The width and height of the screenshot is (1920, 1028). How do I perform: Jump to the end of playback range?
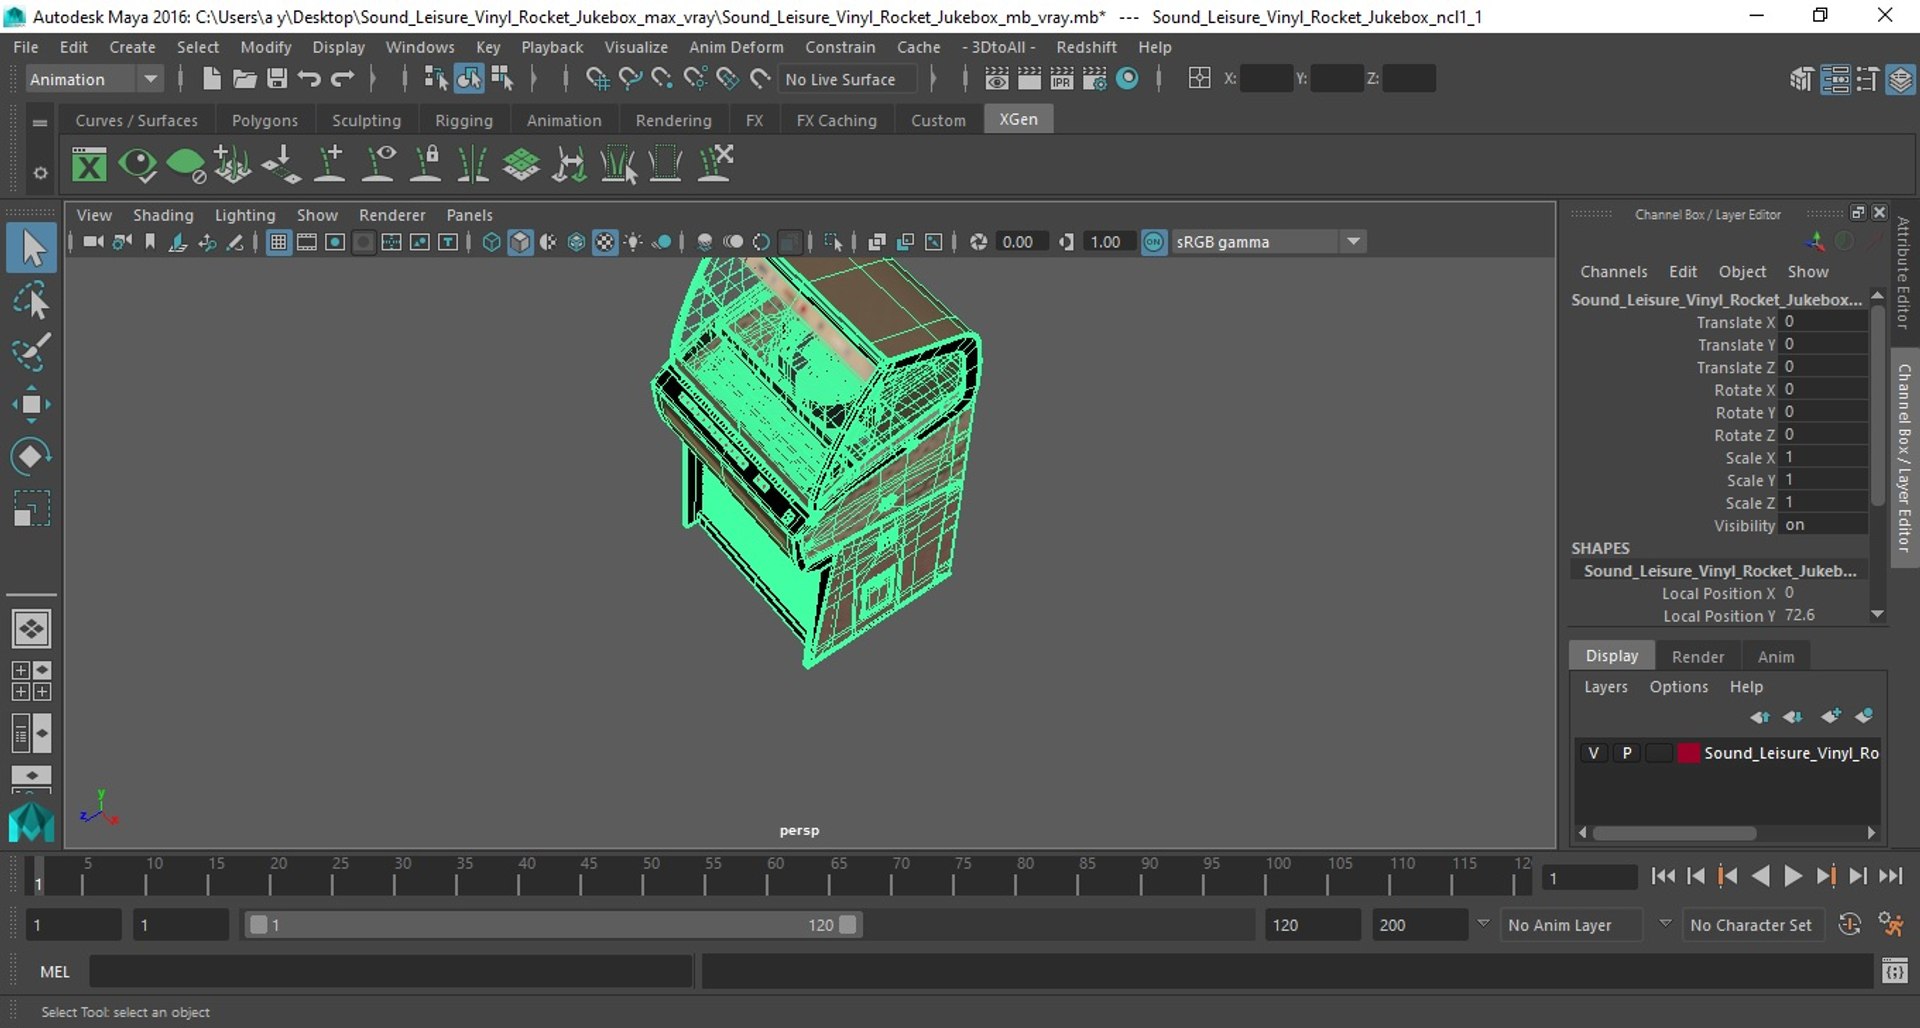point(1890,876)
